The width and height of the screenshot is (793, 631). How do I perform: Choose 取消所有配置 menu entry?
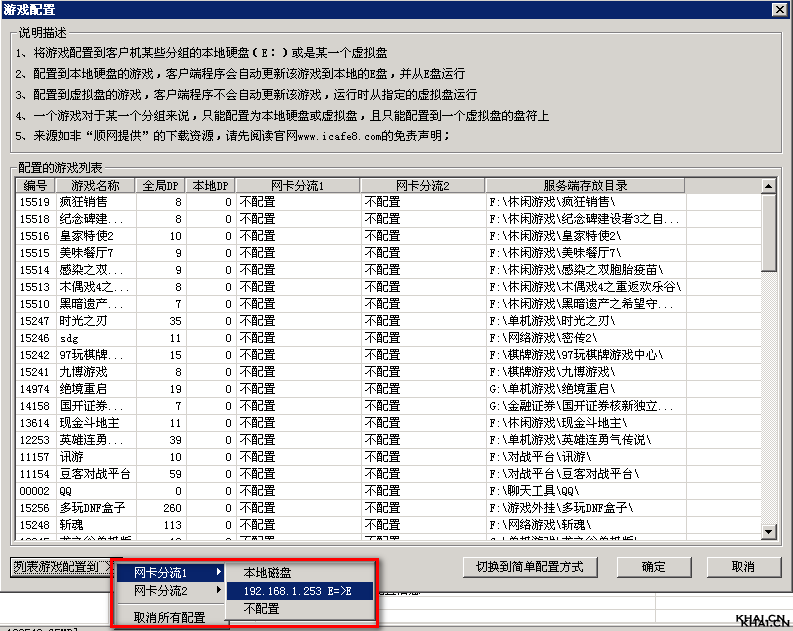click(x=170, y=617)
